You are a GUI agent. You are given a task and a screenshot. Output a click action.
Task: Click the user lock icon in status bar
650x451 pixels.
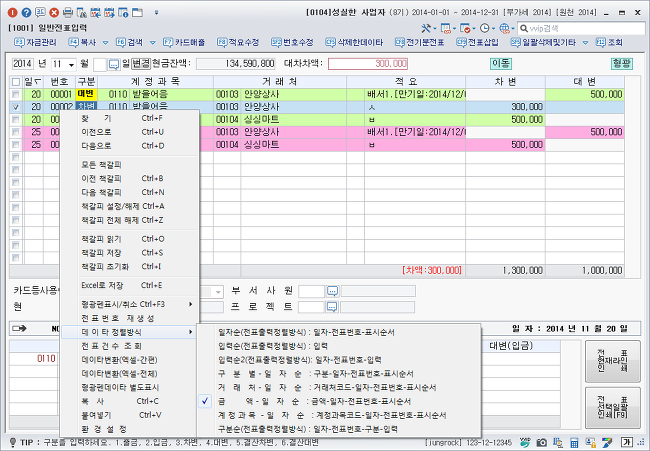tap(590, 443)
